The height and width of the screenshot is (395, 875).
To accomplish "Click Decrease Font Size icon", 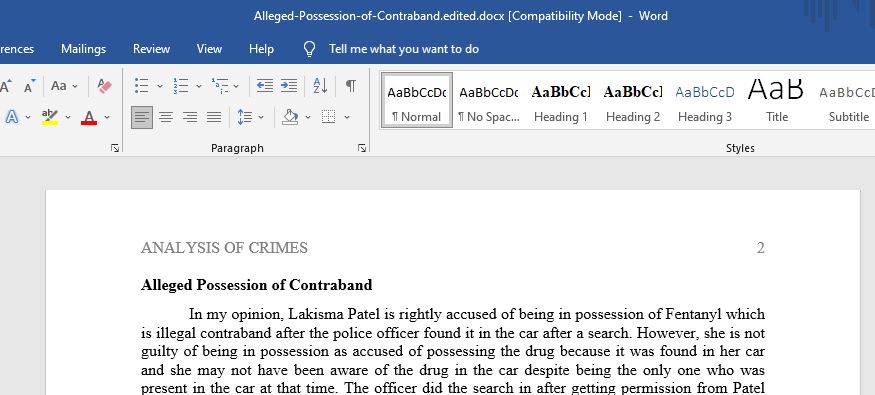I will (x=30, y=86).
